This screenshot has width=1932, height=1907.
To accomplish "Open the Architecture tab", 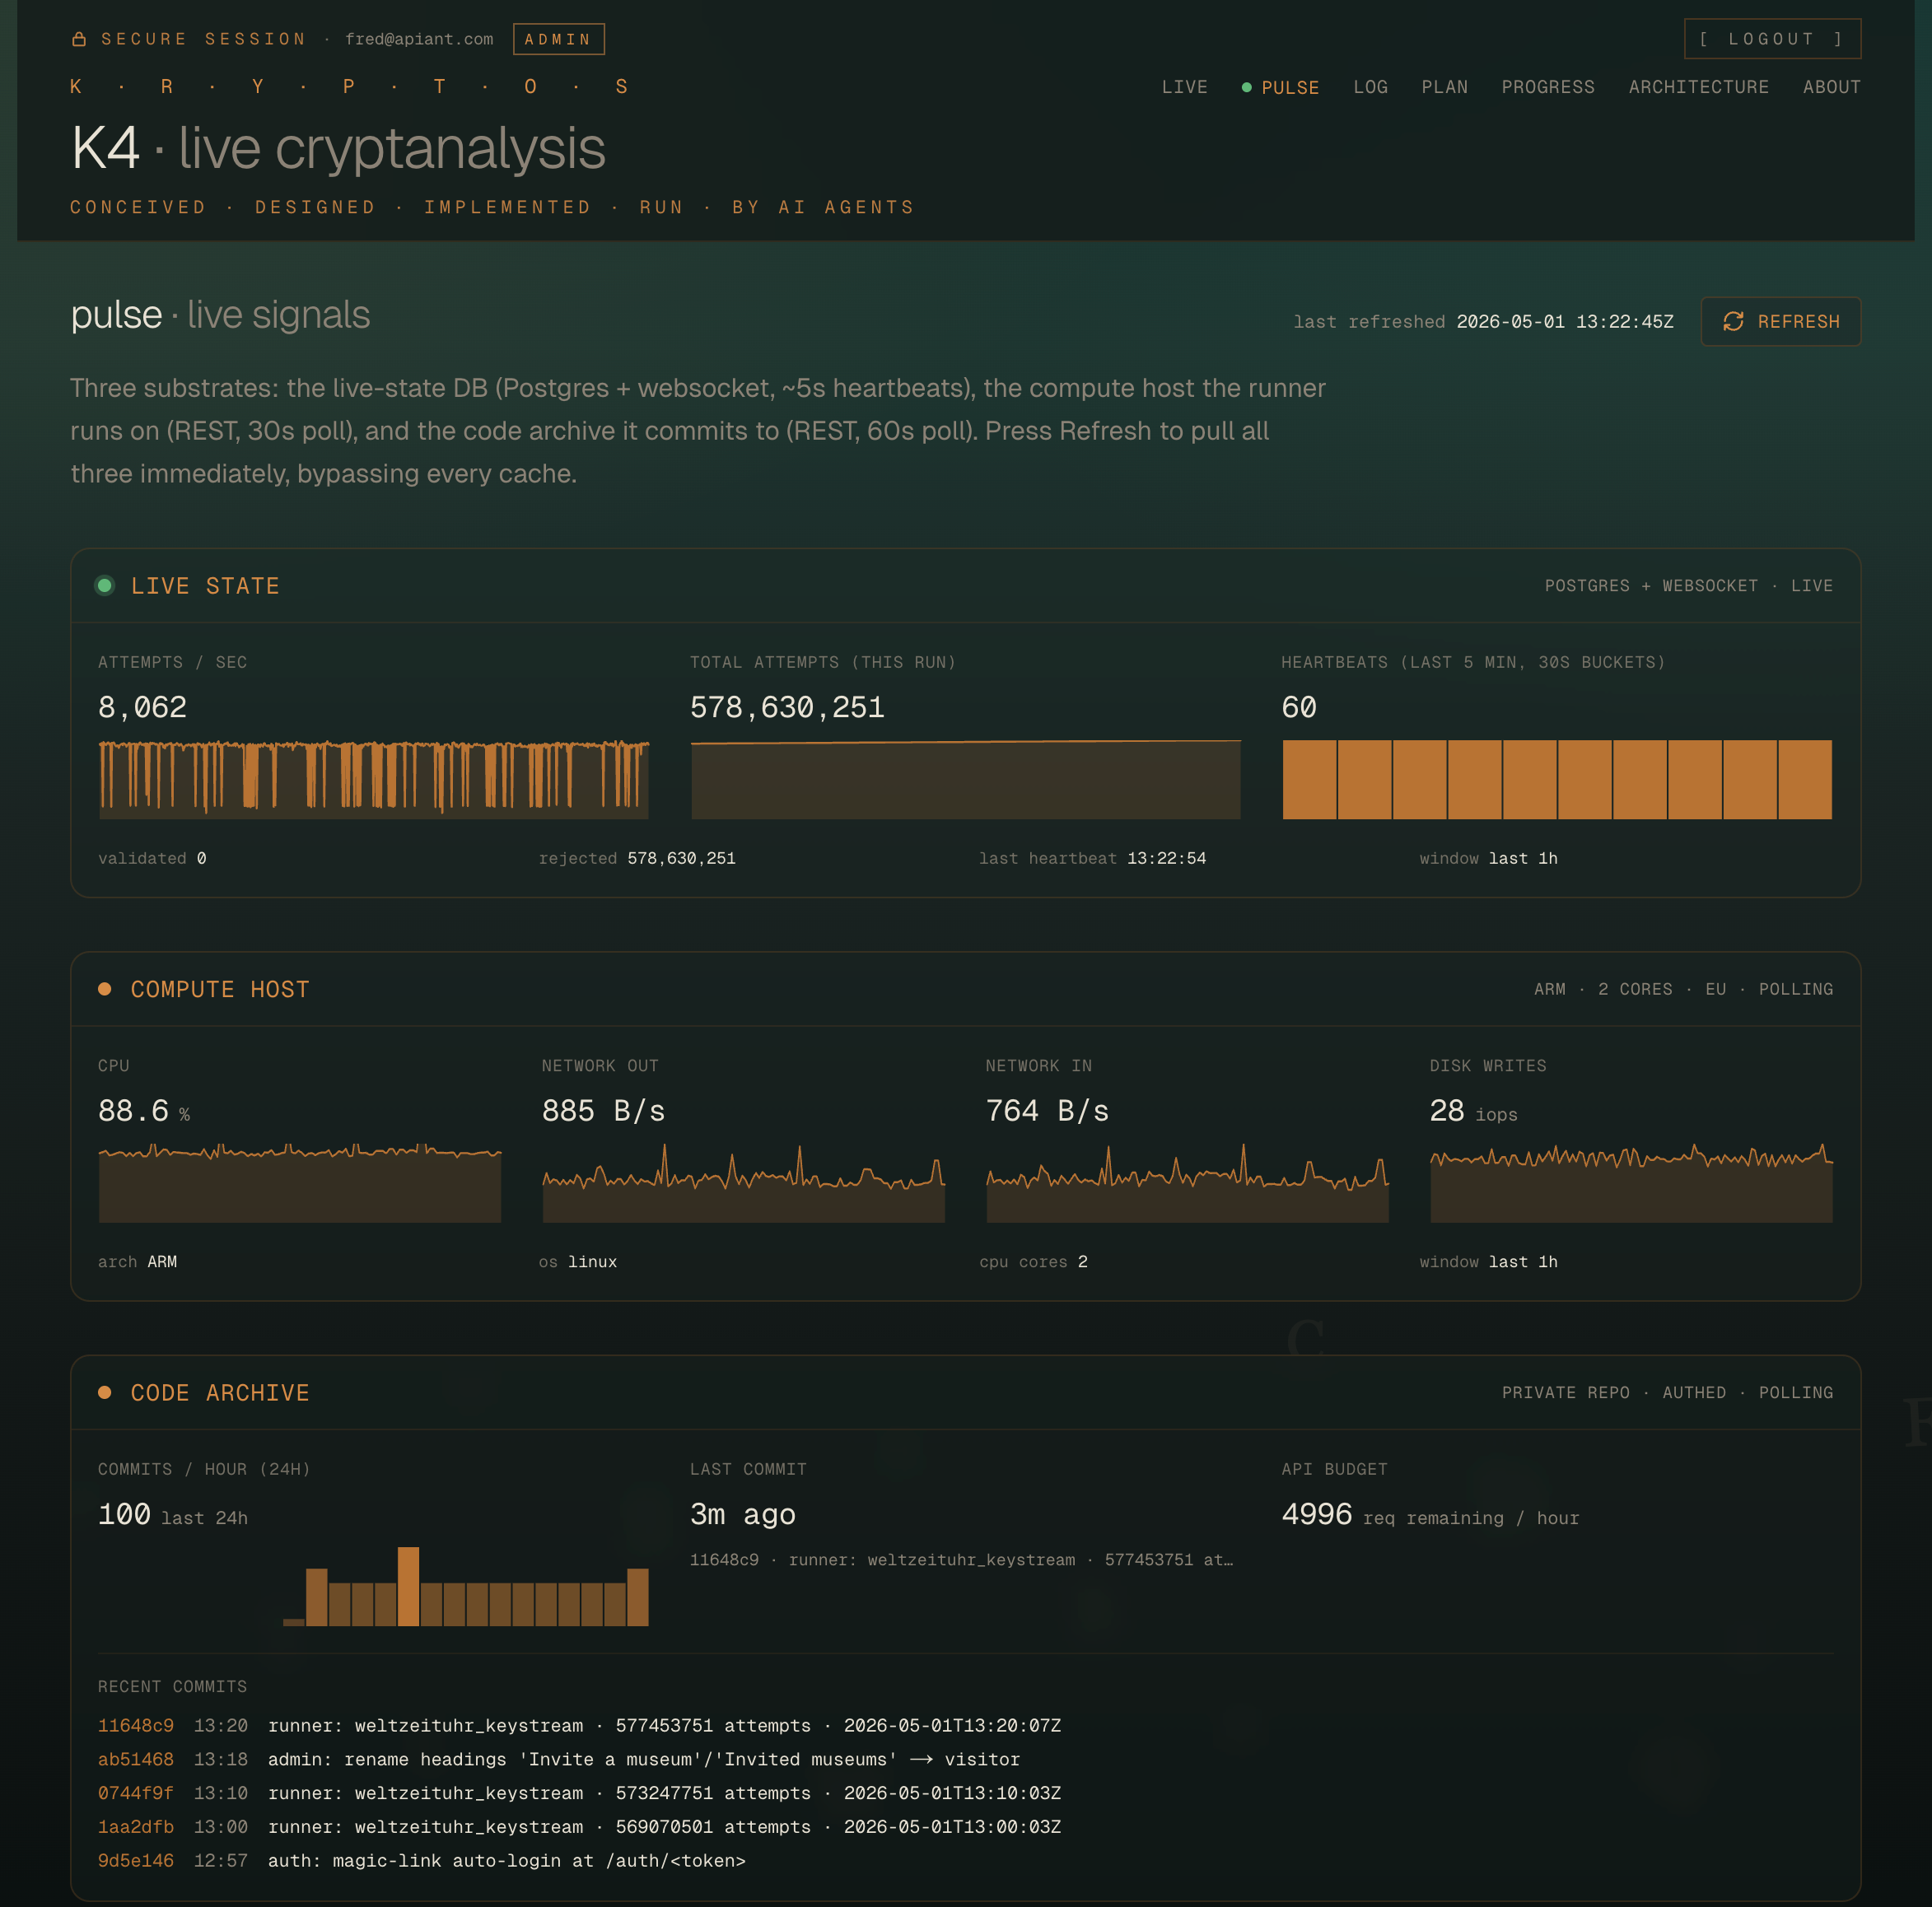I will pyautogui.click(x=1698, y=87).
